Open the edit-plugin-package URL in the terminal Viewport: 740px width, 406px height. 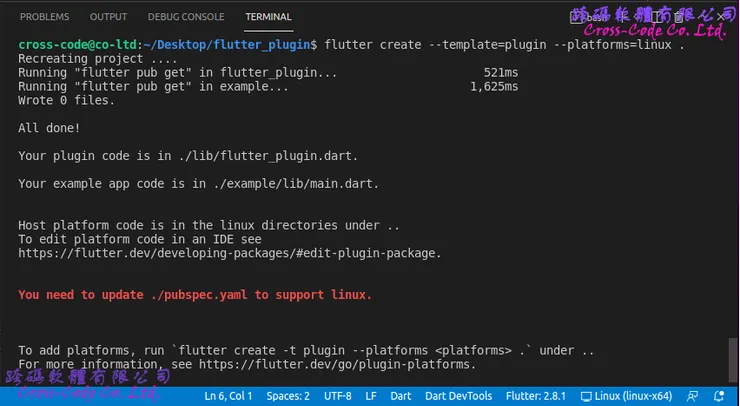coord(229,254)
